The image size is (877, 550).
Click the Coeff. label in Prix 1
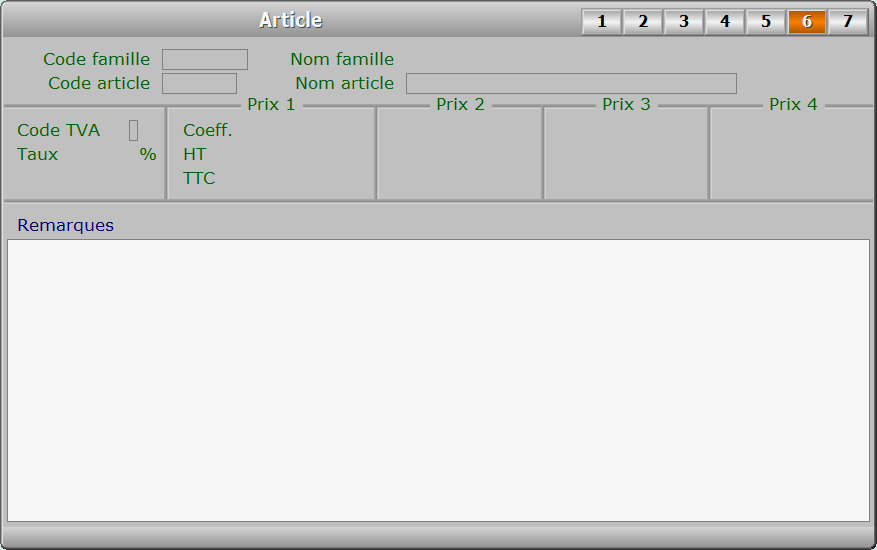pos(208,130)
